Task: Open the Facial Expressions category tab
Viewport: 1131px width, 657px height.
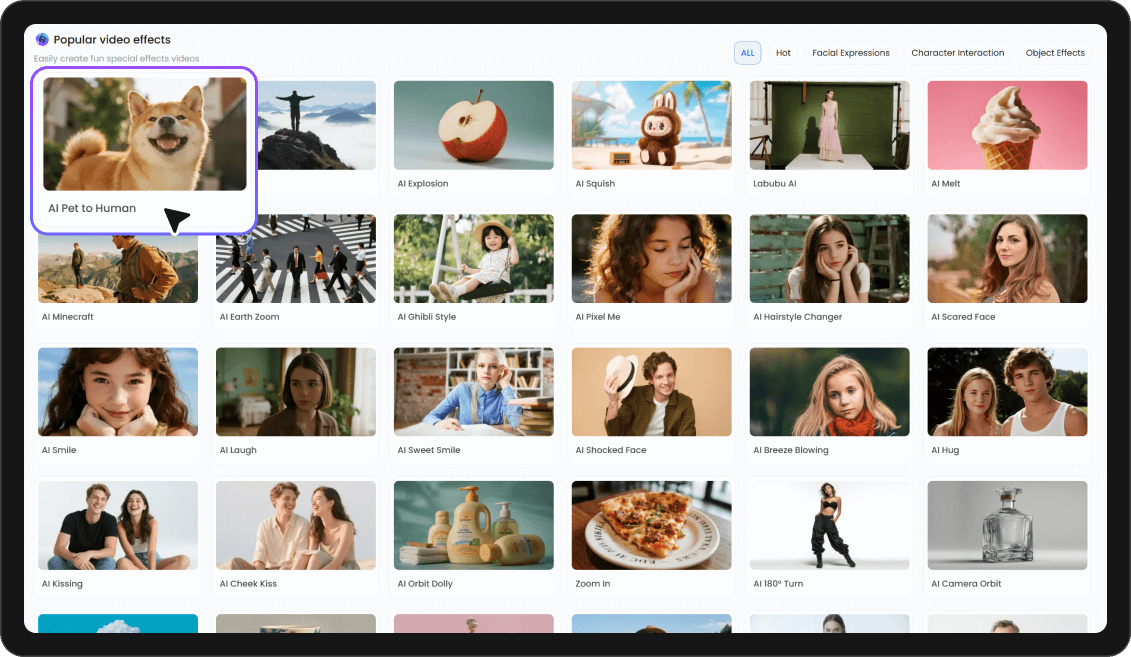Action: (850, 53)
